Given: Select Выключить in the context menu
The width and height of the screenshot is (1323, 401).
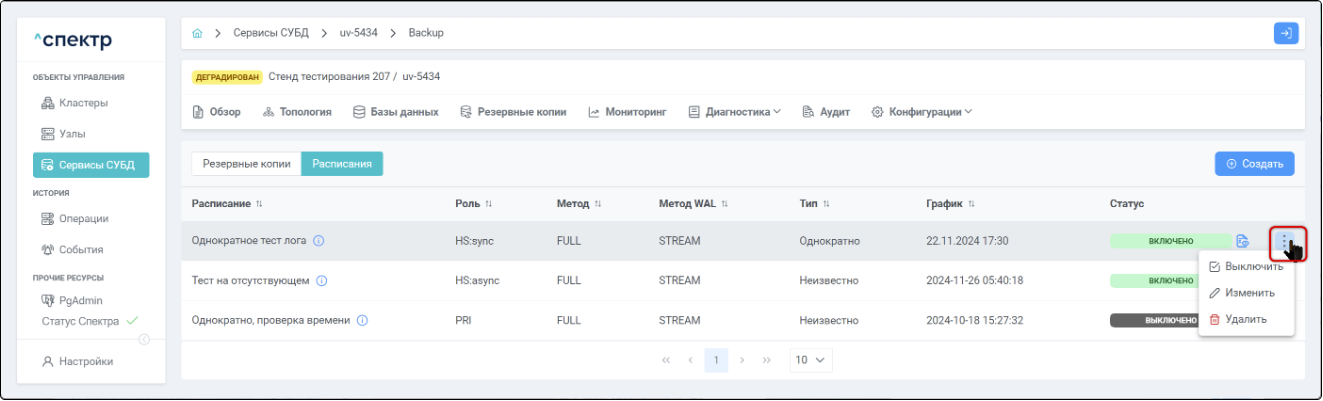Looking at the screenshot, I should (x=1246, y=267).
